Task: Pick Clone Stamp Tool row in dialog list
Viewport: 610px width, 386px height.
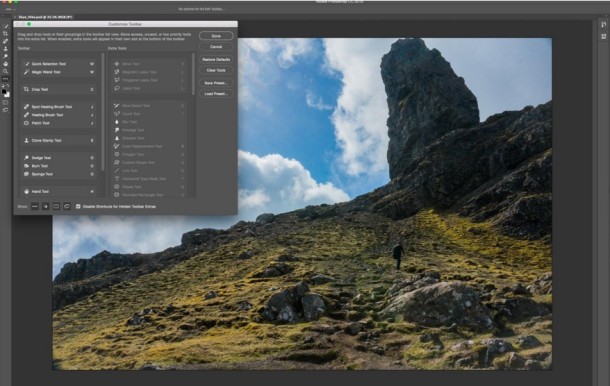Action: (59, 140)
